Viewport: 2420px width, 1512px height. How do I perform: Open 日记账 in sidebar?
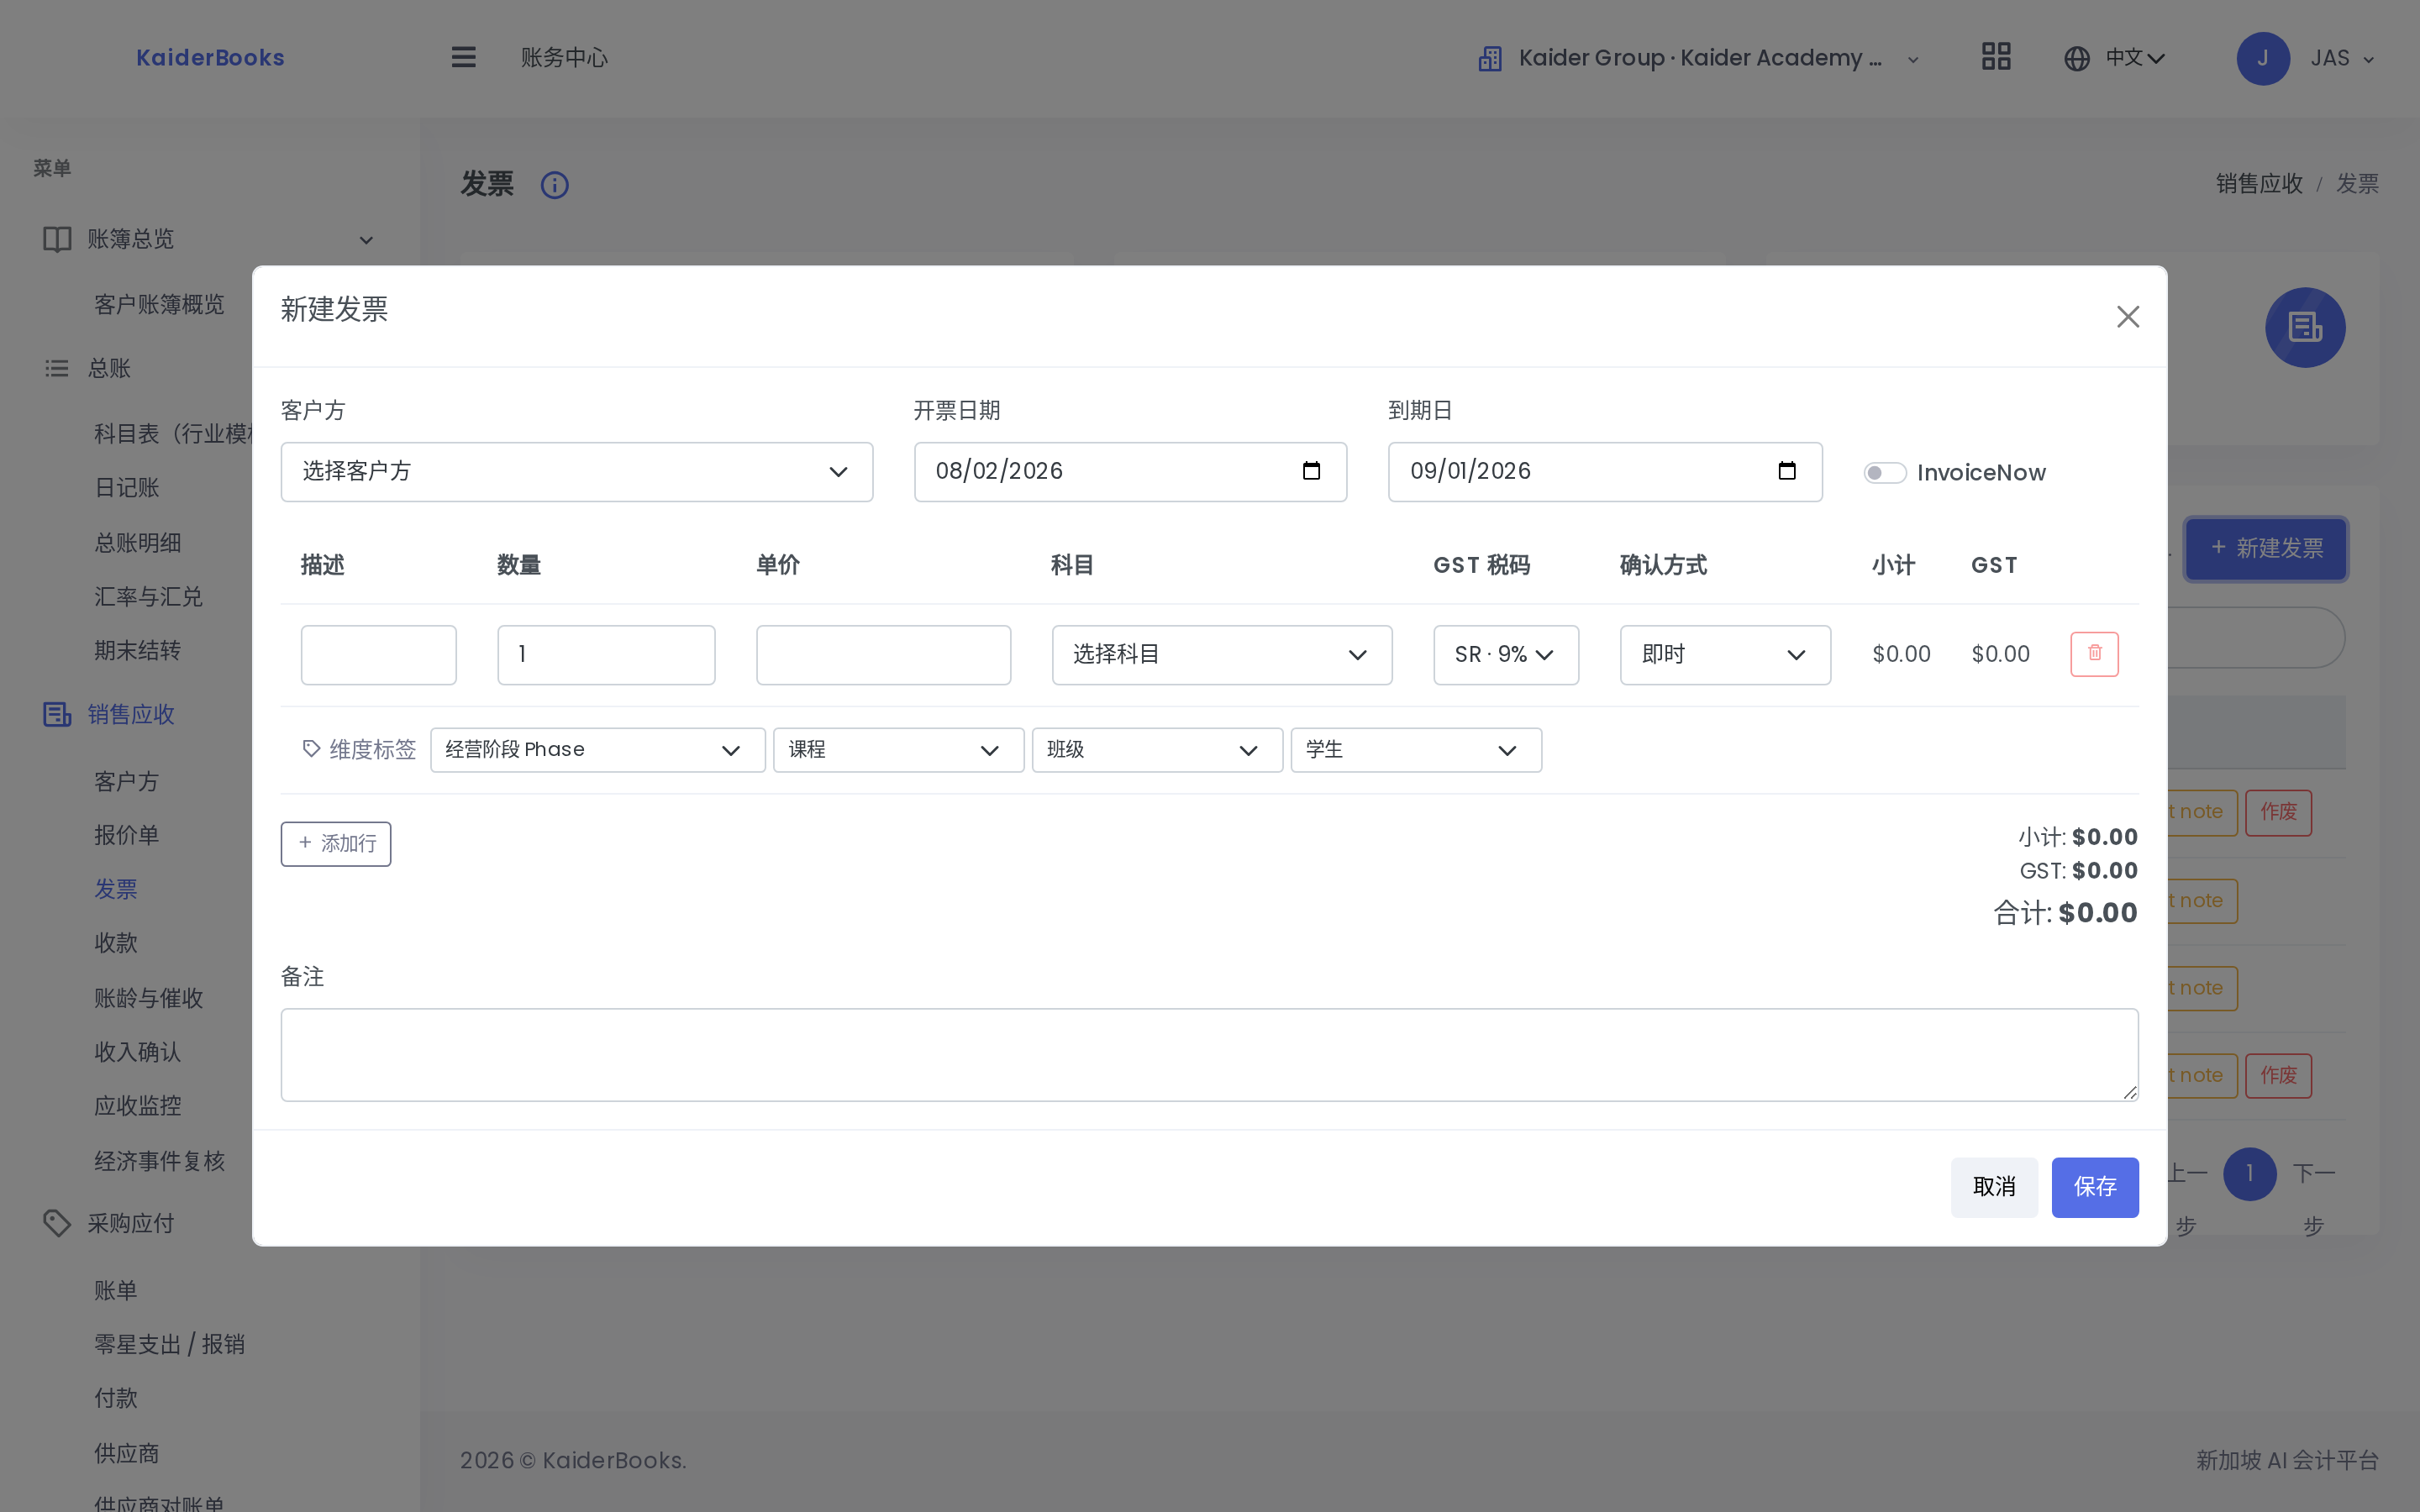[x=127, y=488]
